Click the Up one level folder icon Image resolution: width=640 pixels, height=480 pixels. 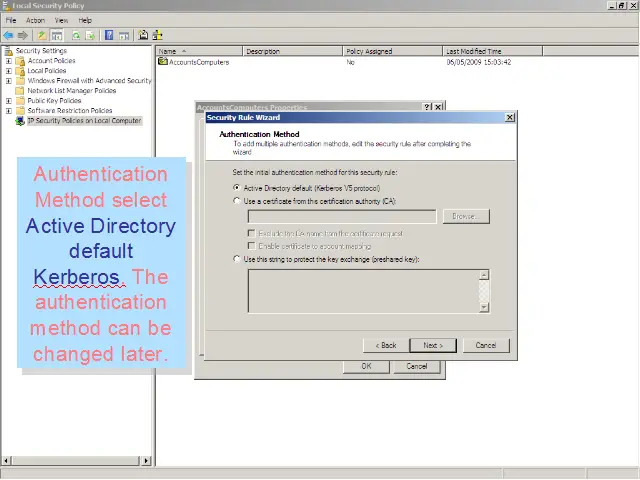click(43, 35)
